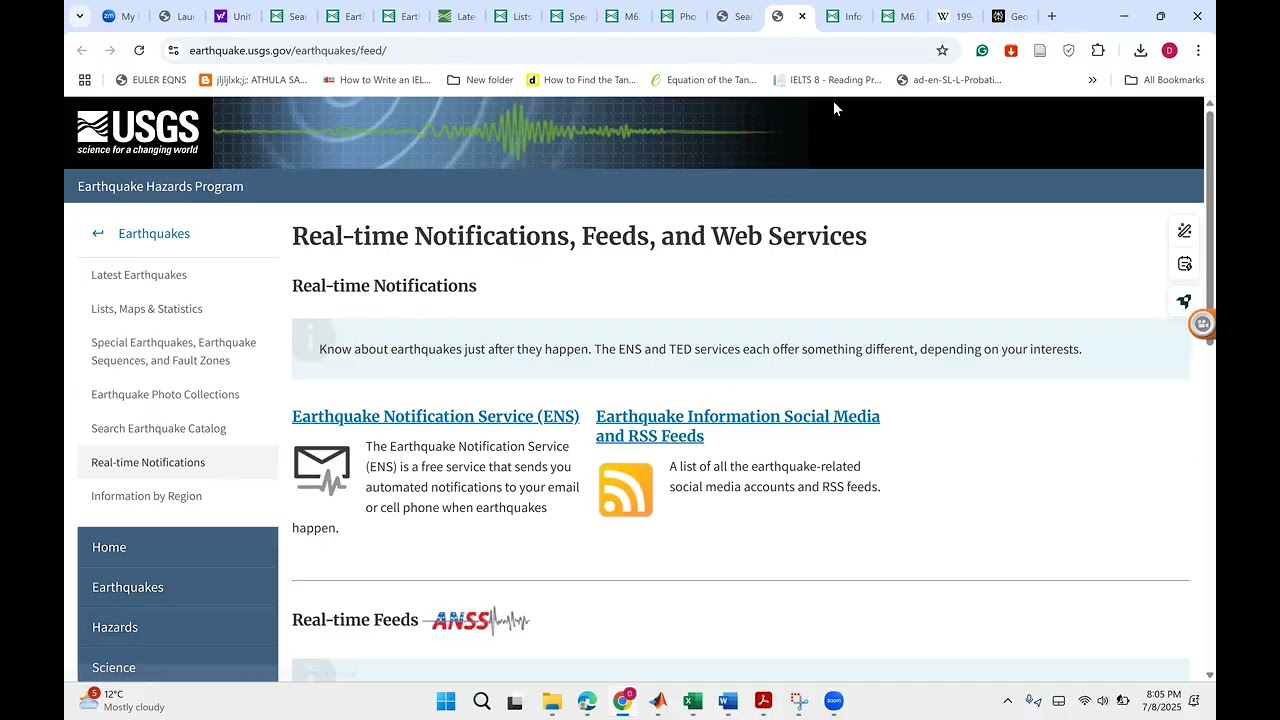Viewport: 1280px width, 720px height.
Task: Open the All Bookmarks folder
Action: (1164, 80)
